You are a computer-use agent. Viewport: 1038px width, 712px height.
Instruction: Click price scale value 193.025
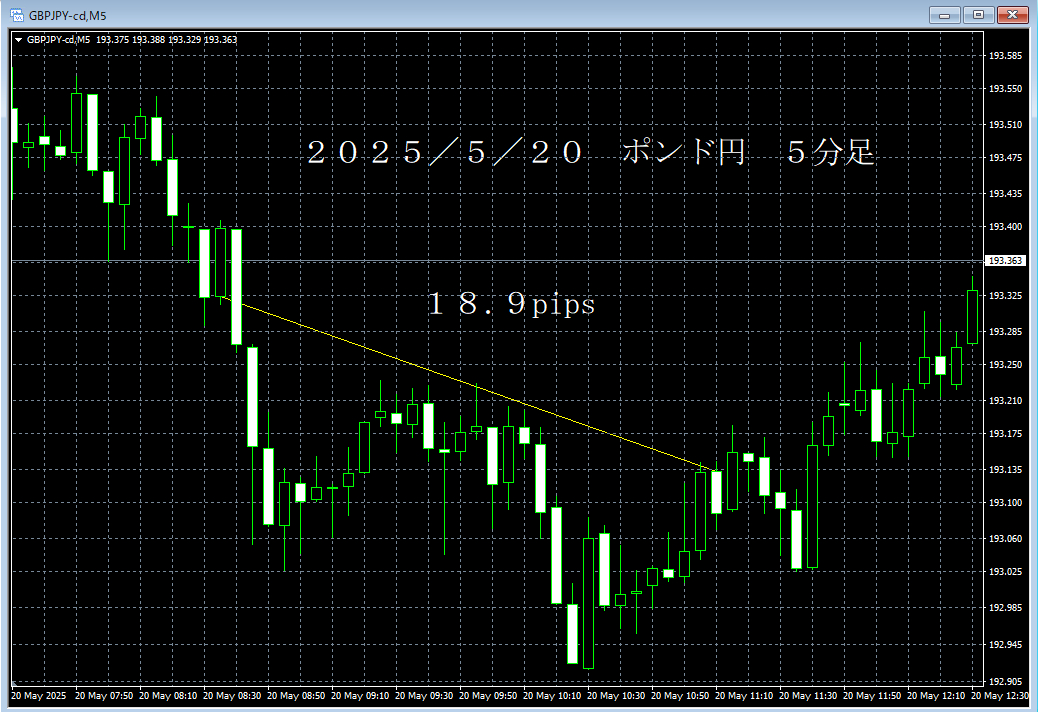coord(1005,571)
